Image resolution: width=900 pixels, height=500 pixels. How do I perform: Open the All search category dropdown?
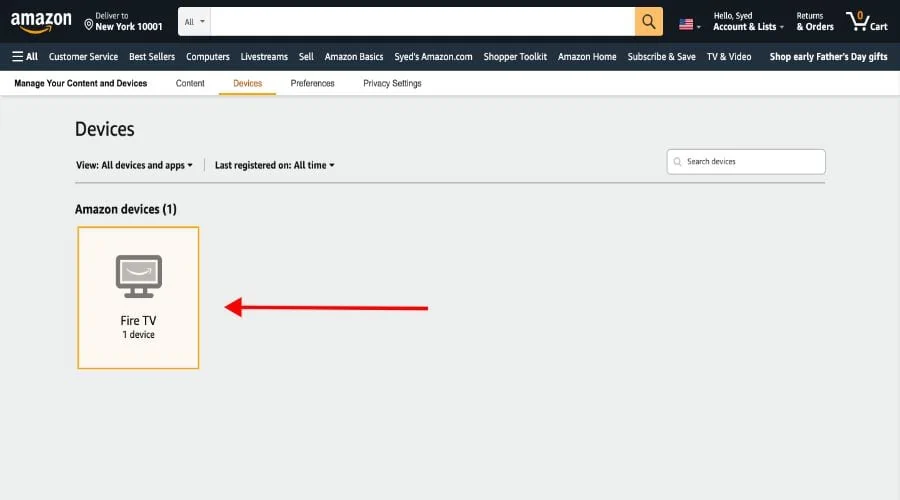(x=194, y=22)
